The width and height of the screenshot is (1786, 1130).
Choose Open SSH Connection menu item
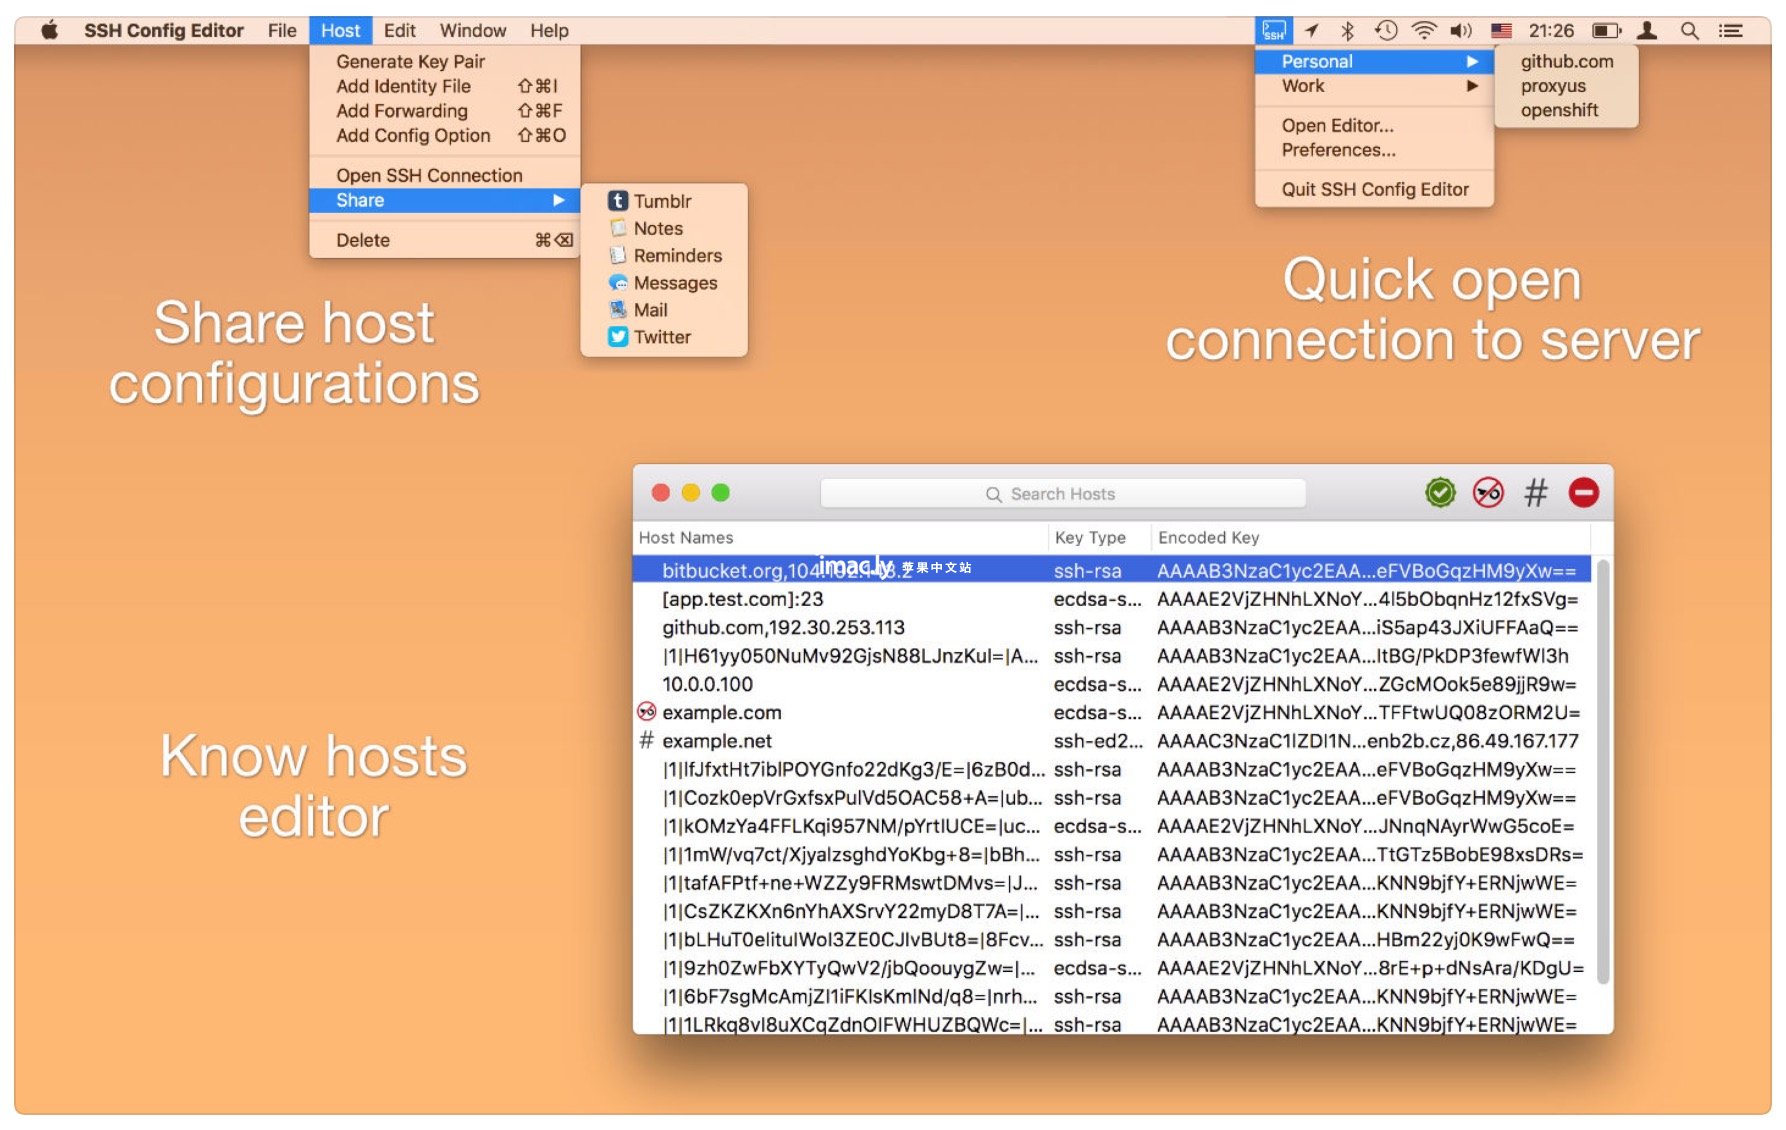pyautogui.click(x=445, y=175)
